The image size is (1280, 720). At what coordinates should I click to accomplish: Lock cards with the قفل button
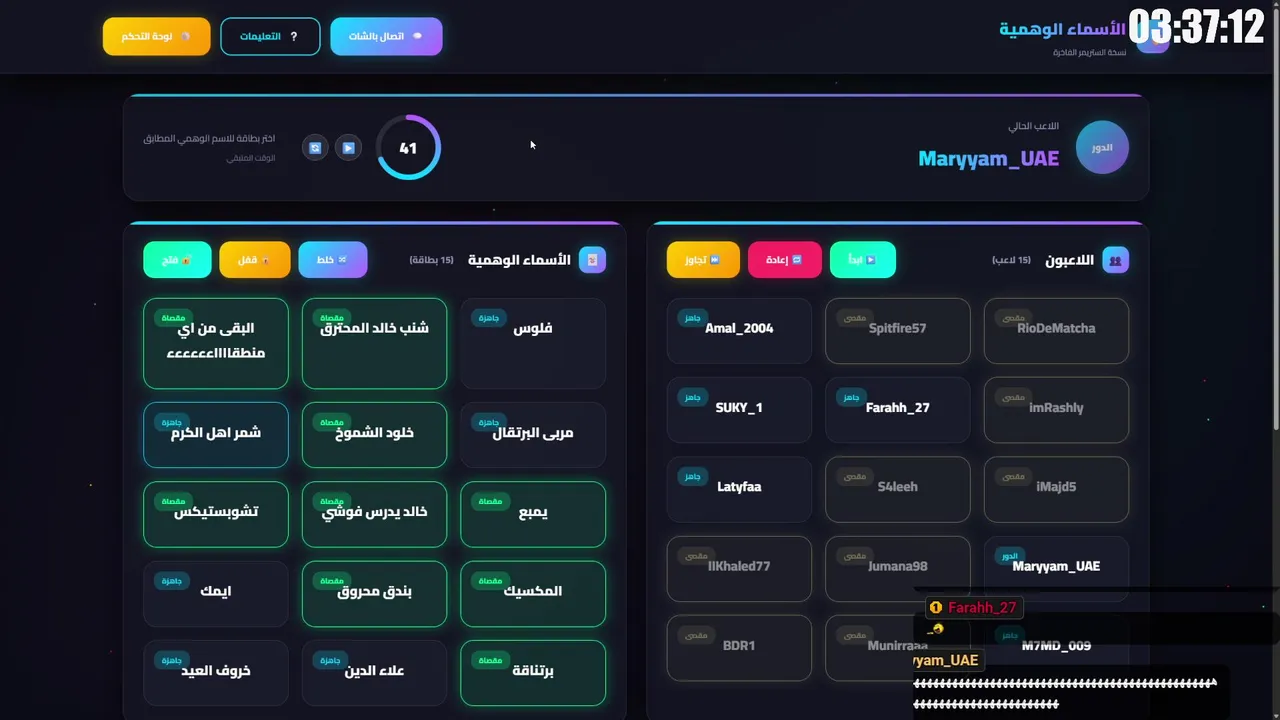coord(254,260)
